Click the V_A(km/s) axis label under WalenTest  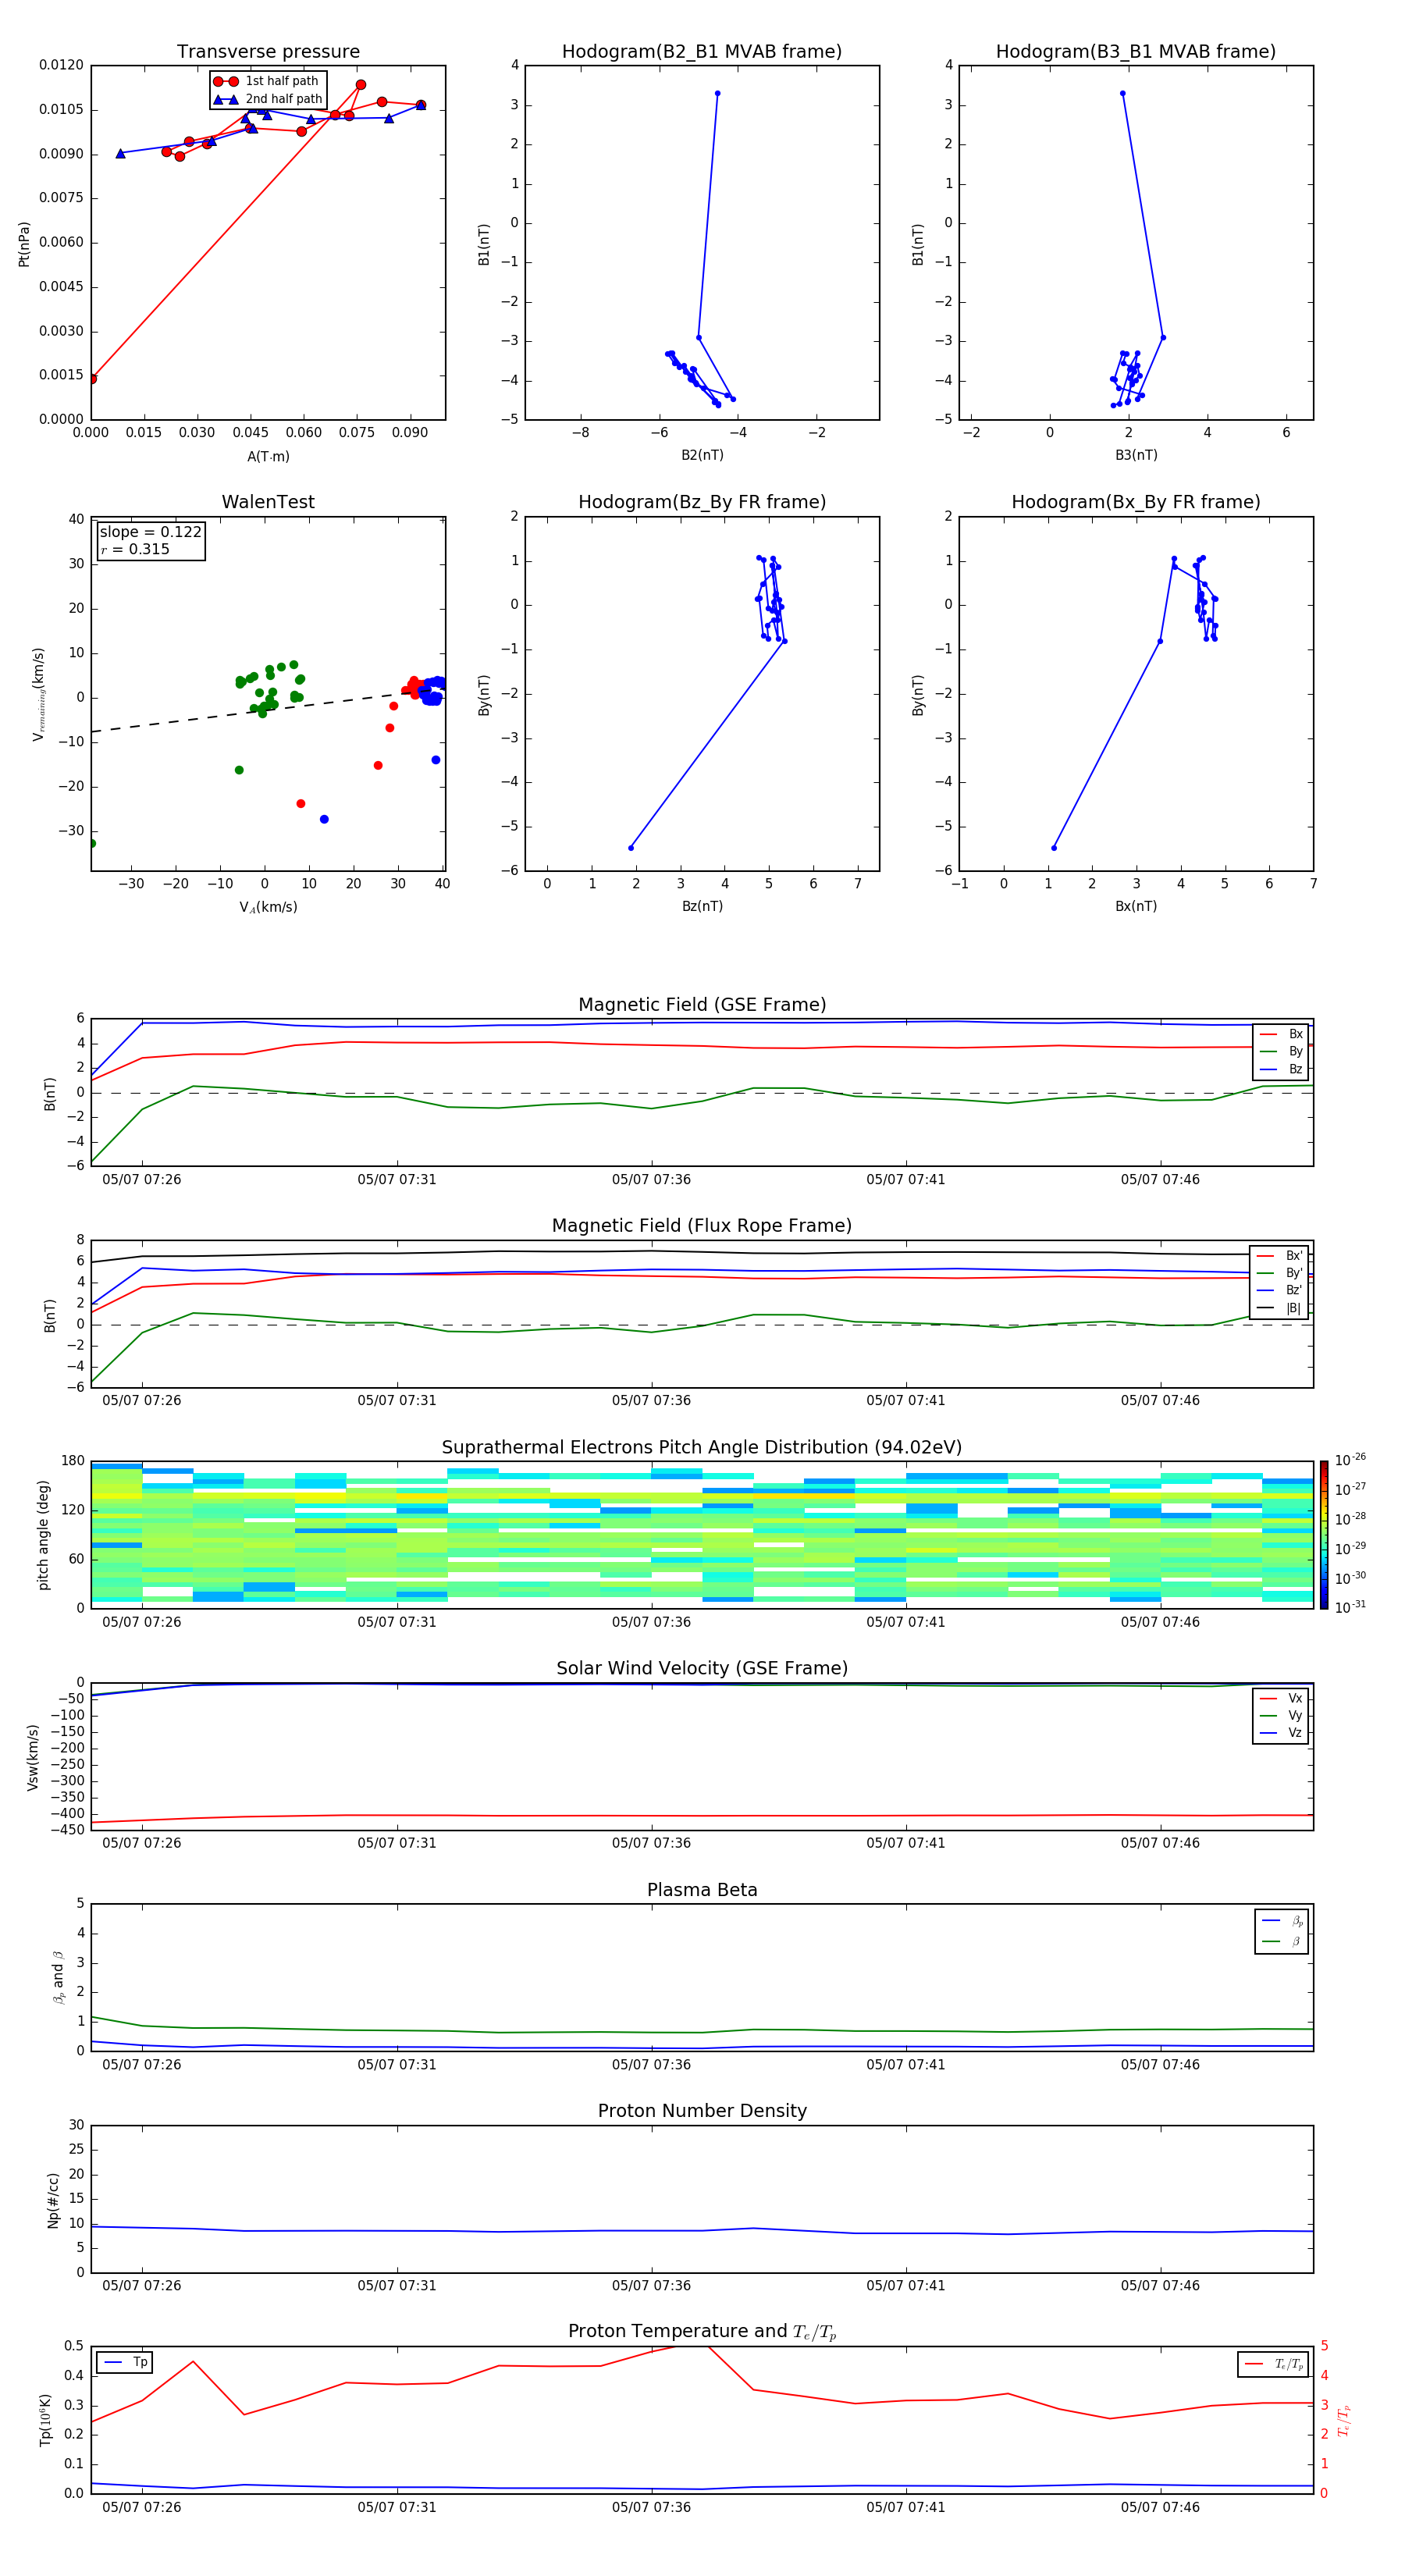coord(268,907)
